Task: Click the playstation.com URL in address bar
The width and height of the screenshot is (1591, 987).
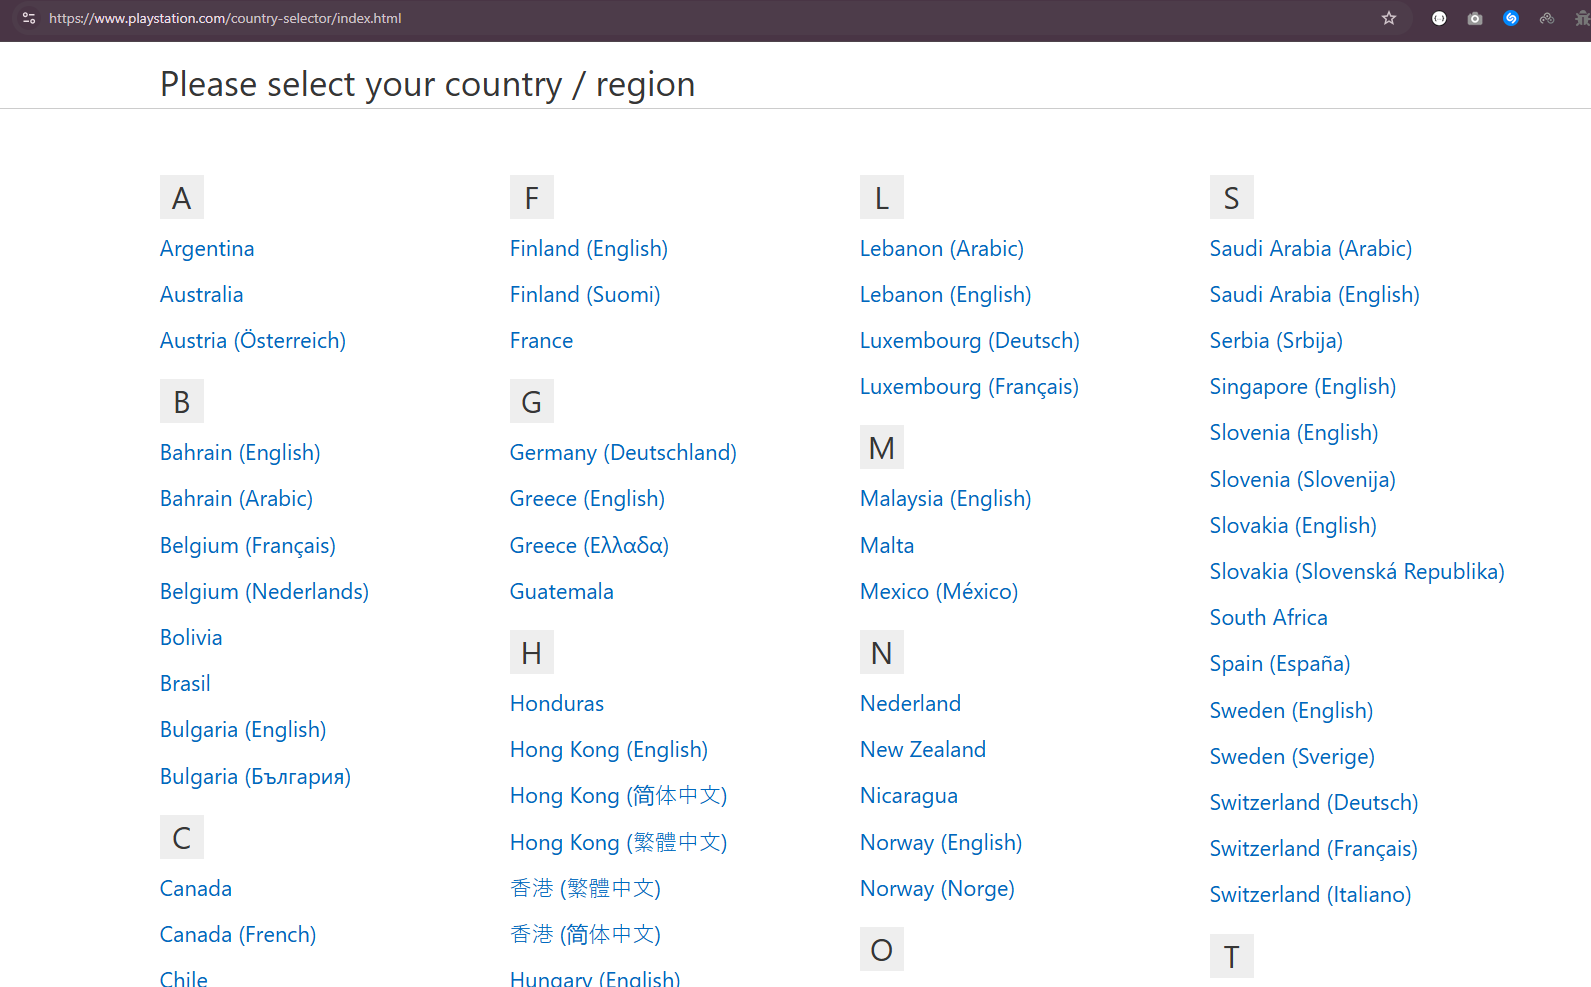Action: (225, 18)
